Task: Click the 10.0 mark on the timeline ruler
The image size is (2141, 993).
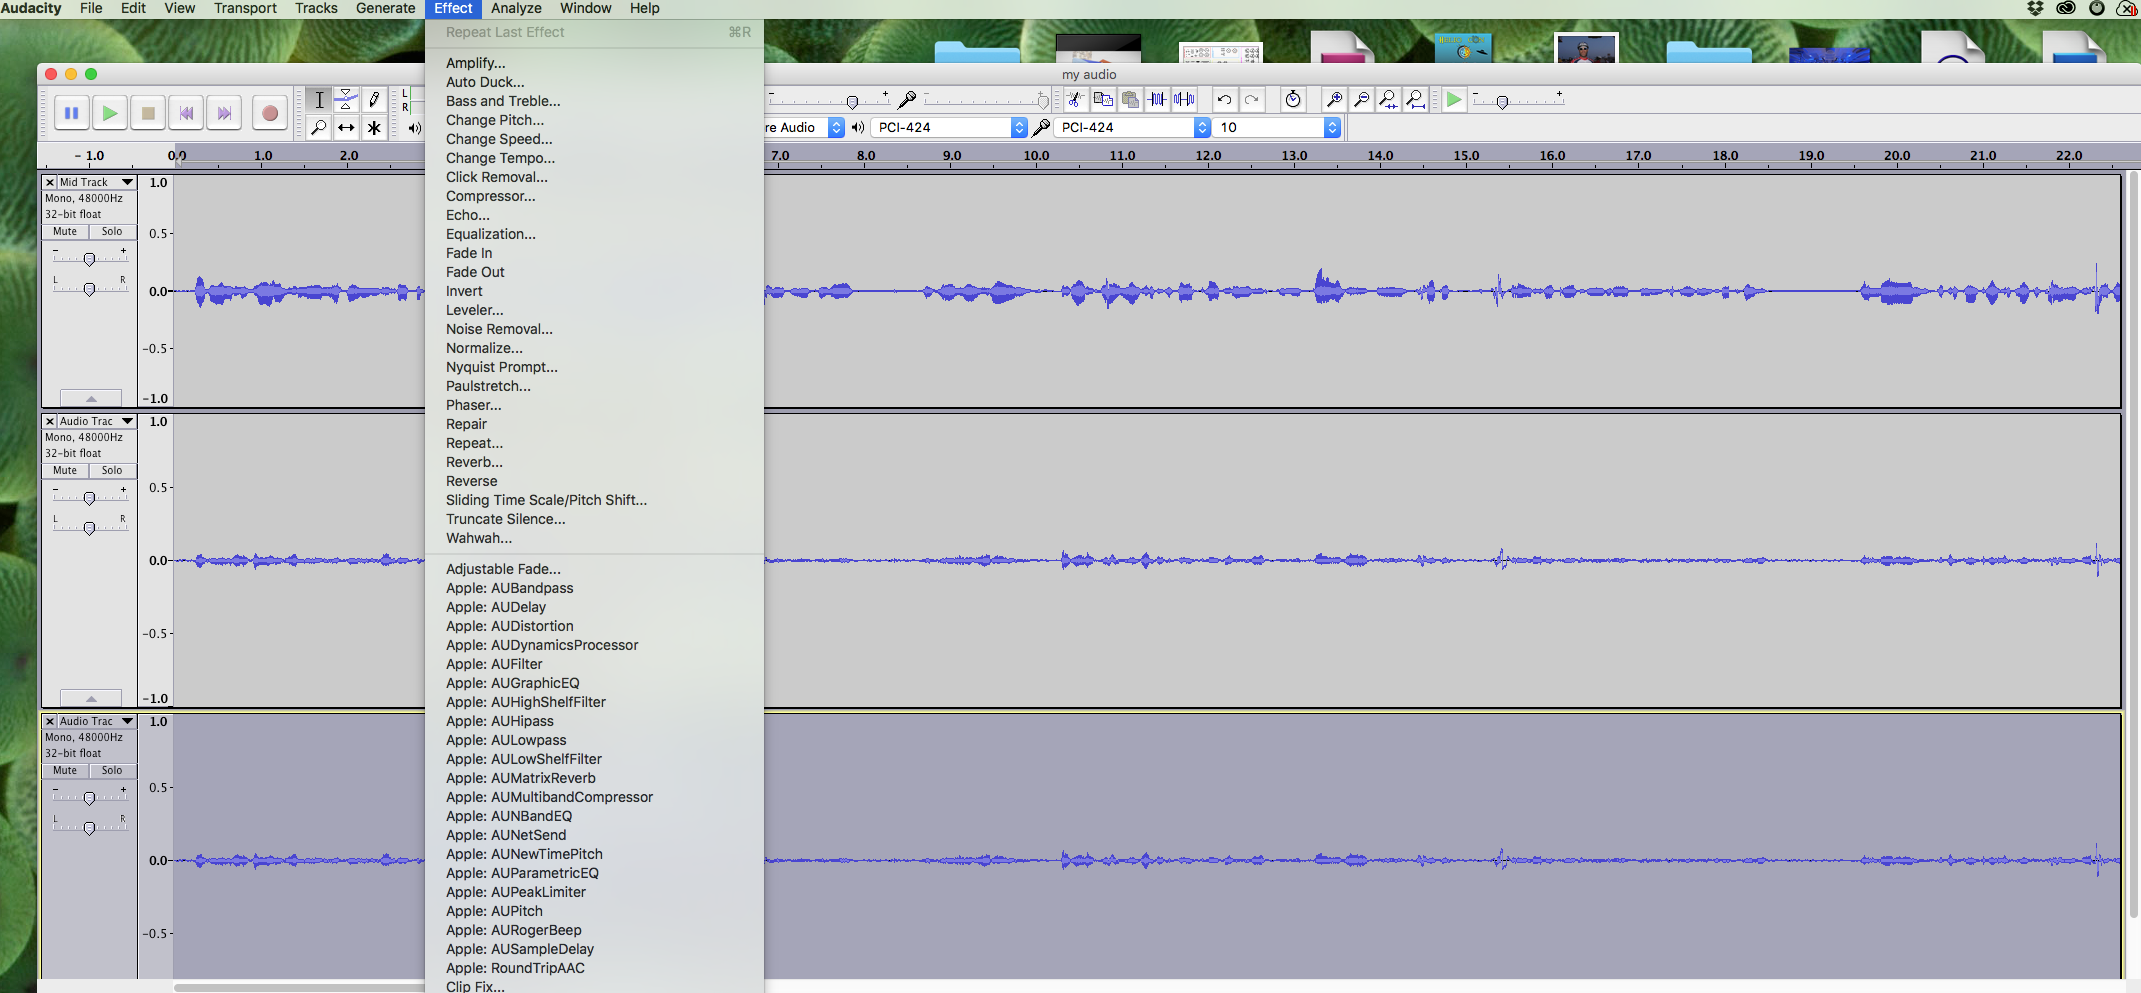Action: click(x=1036, y=156)
